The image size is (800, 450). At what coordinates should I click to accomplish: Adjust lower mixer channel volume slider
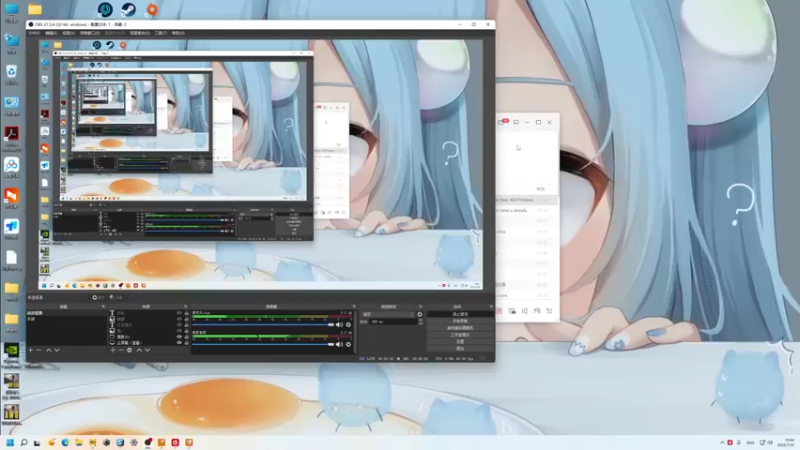(x=263, y=344)
